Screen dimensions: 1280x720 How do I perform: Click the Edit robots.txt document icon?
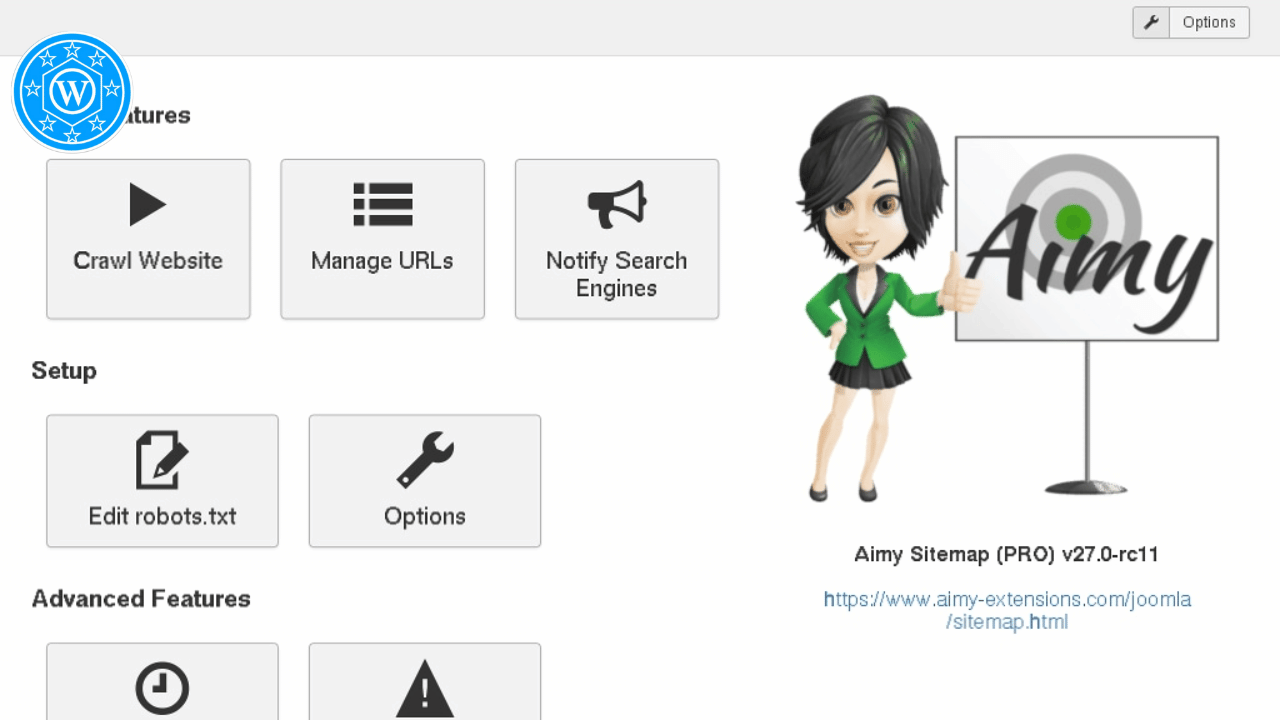click(x=162, y=460)
